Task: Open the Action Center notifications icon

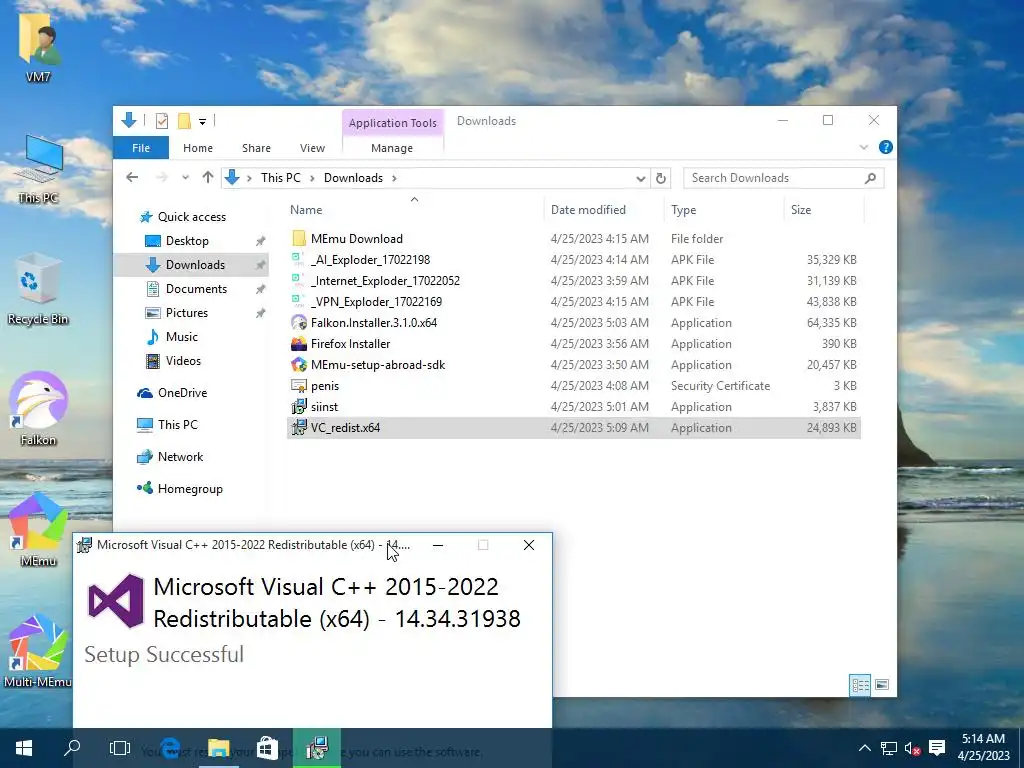Action: click(x=937, y=748)
